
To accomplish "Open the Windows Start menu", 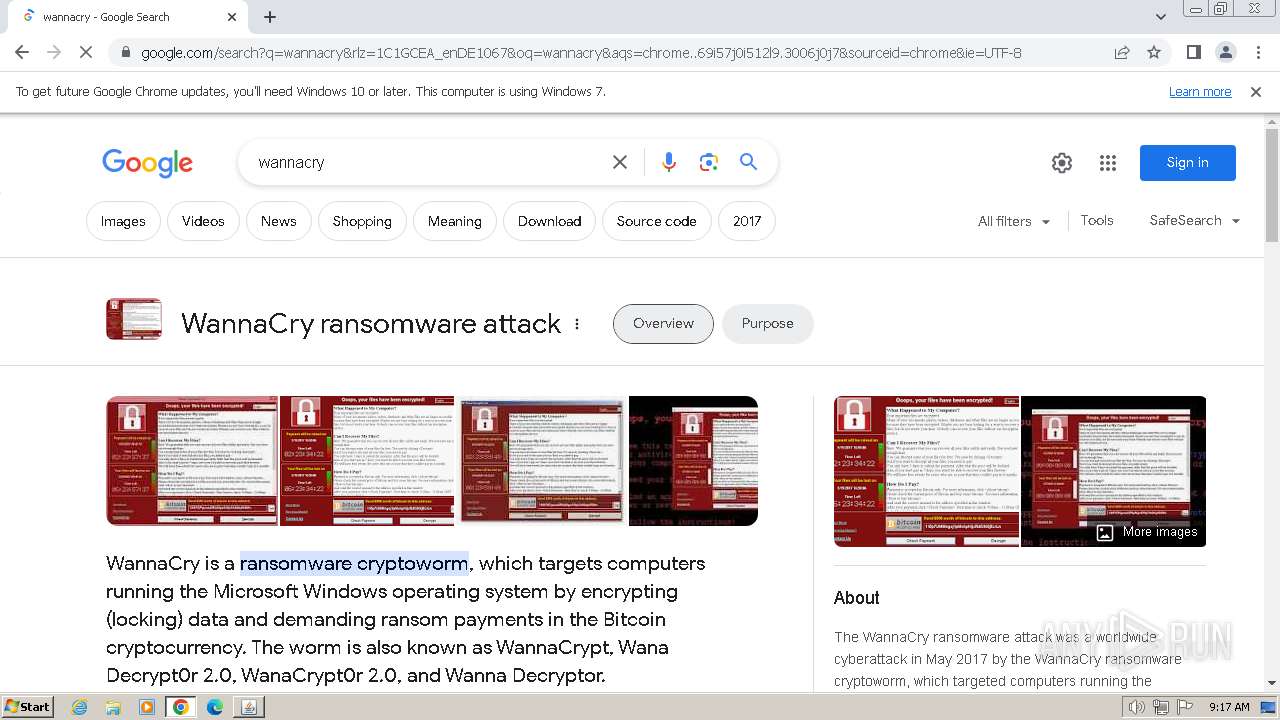I will (x=28, y=707).
